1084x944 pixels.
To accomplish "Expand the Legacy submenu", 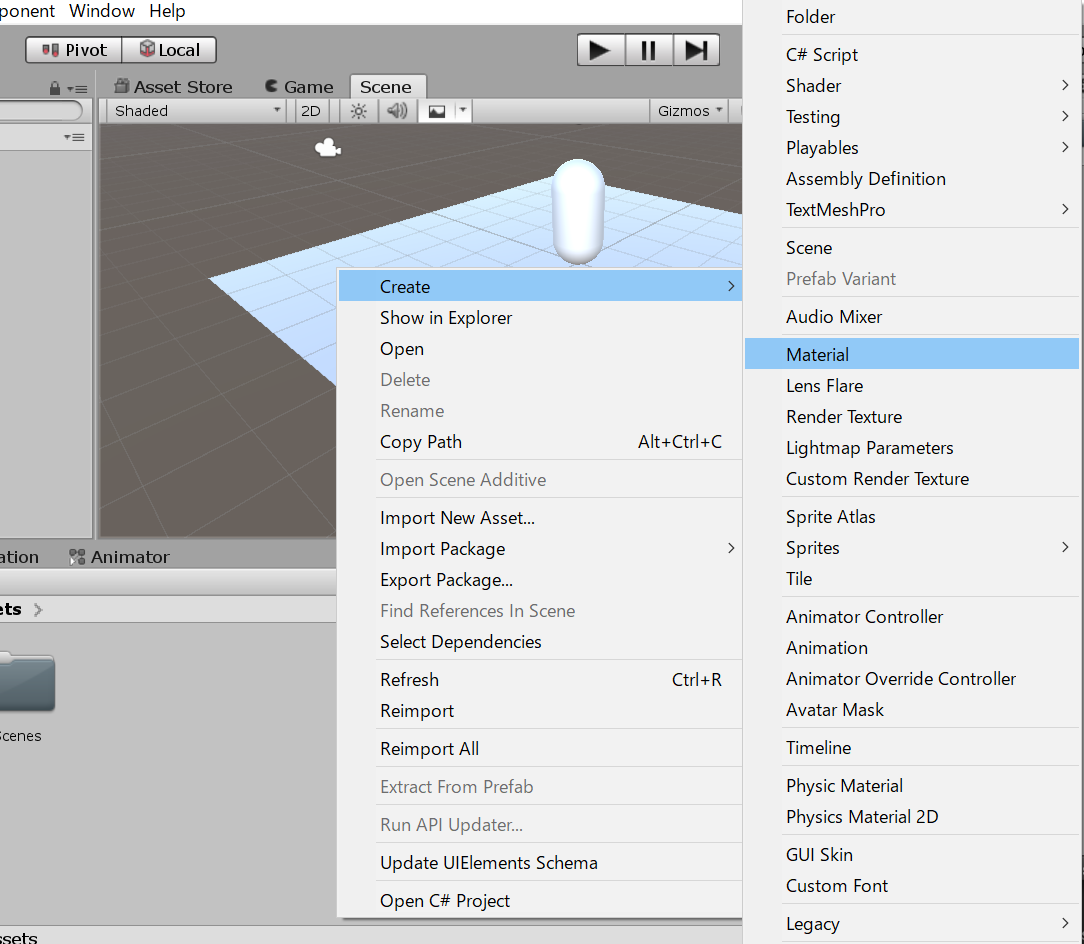I will [x=912, y=923].
